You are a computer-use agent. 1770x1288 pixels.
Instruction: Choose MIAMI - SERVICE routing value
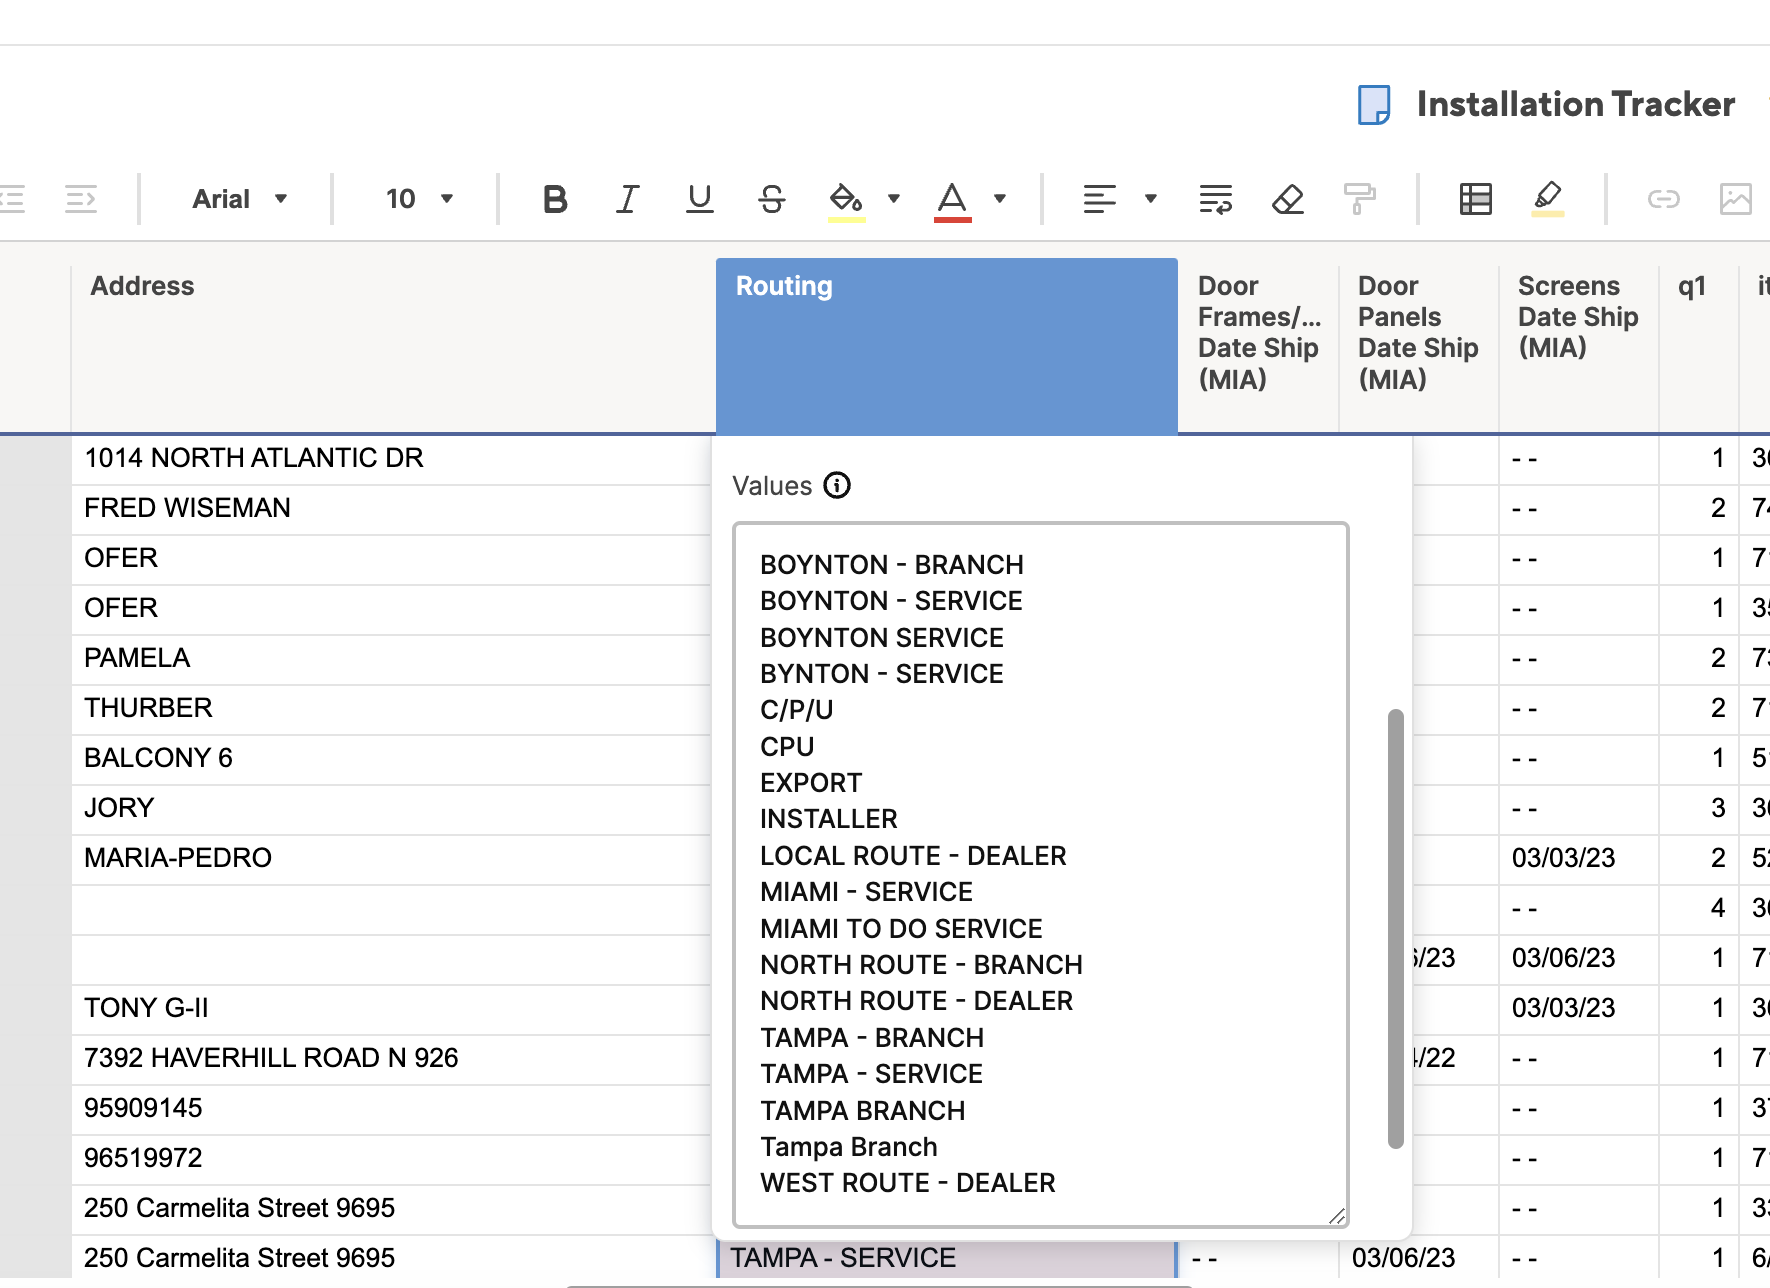coord(866,891)
